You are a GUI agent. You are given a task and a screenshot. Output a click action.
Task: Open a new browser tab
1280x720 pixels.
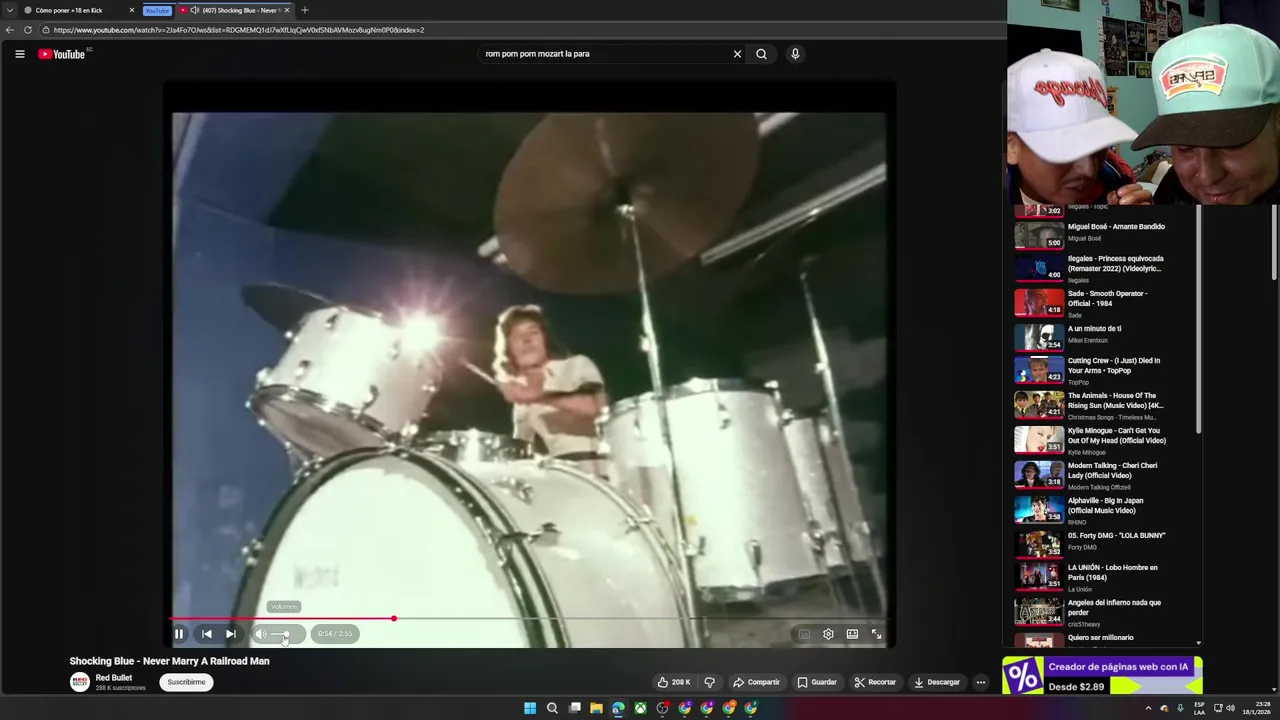pos(305,10)
